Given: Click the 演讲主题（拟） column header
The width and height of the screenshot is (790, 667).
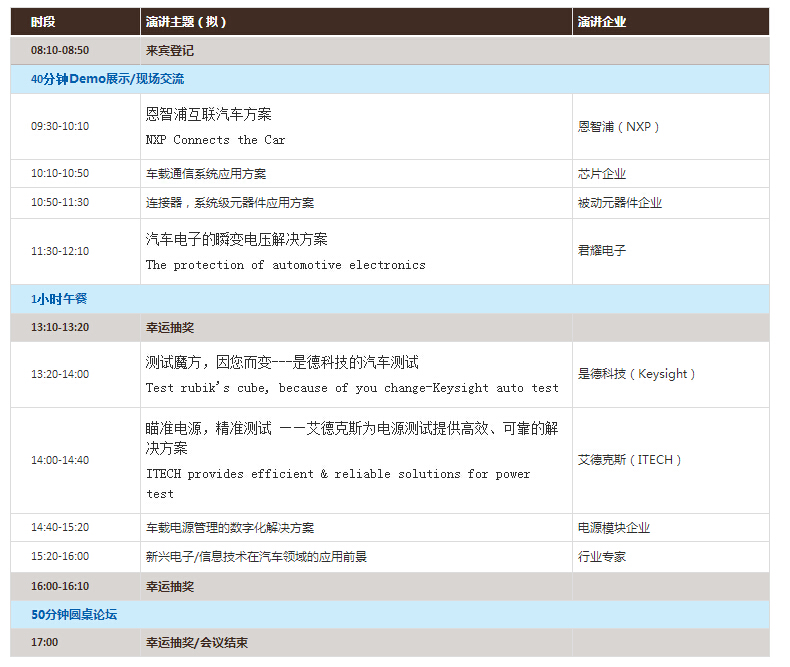Looking at the screenshot, I should coord(186,21).
